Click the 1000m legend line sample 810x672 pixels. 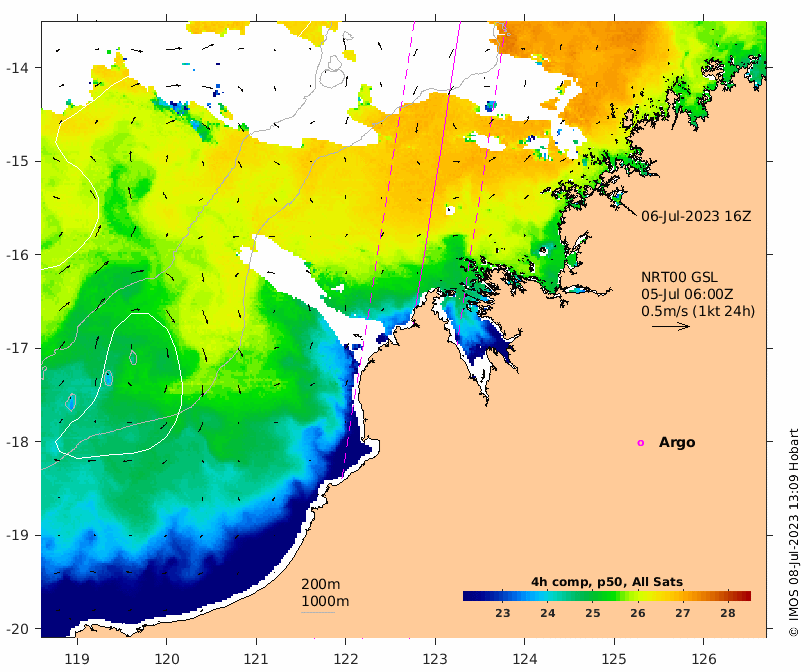[318, 613]
